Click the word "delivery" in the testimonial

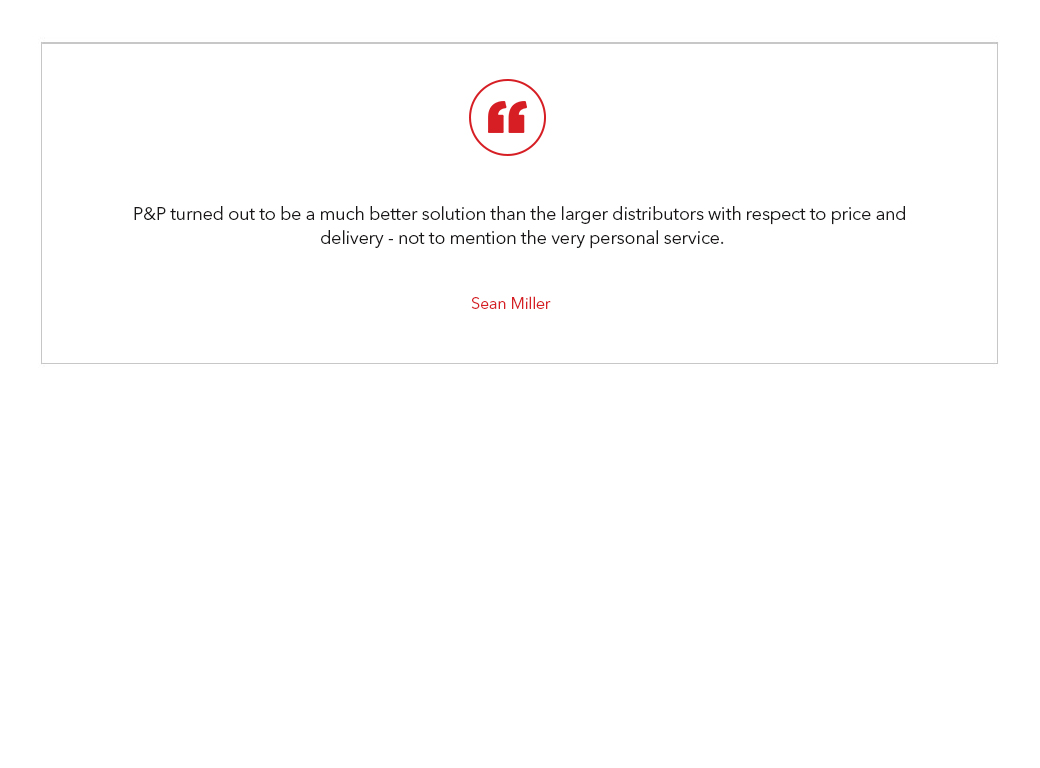click(x=352, y=239)
